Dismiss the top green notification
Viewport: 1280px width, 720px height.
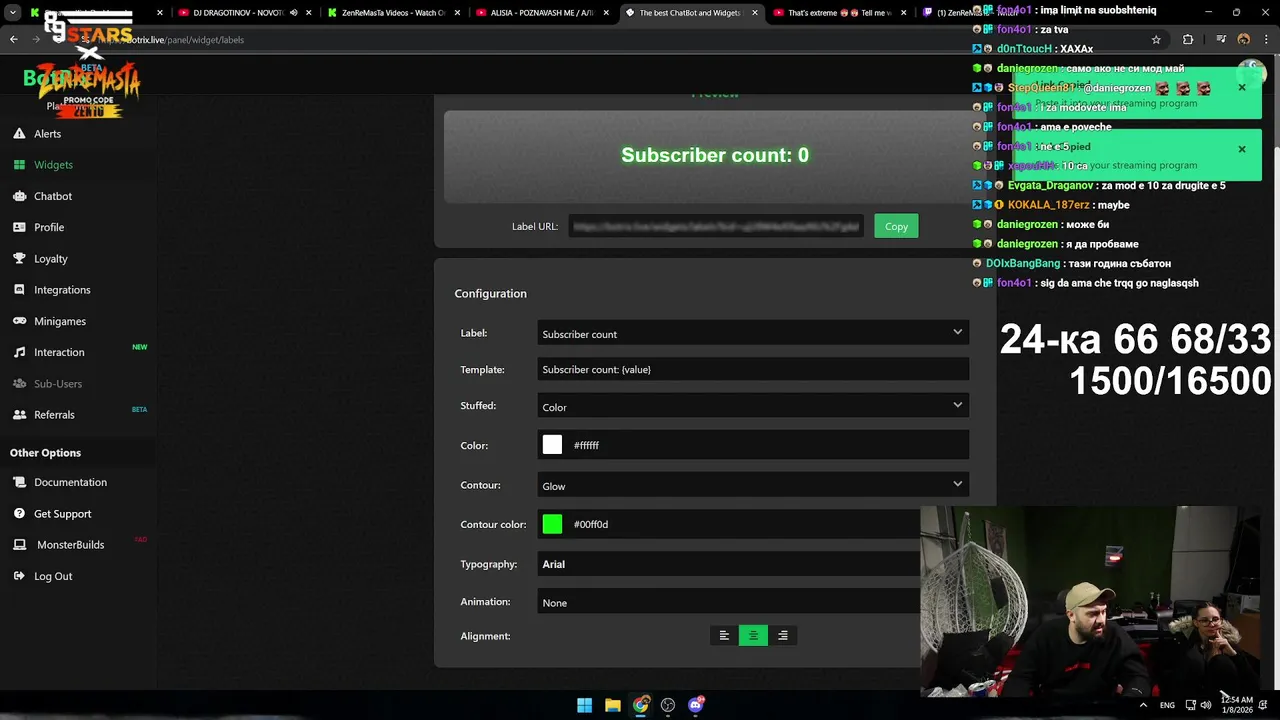1242,88
